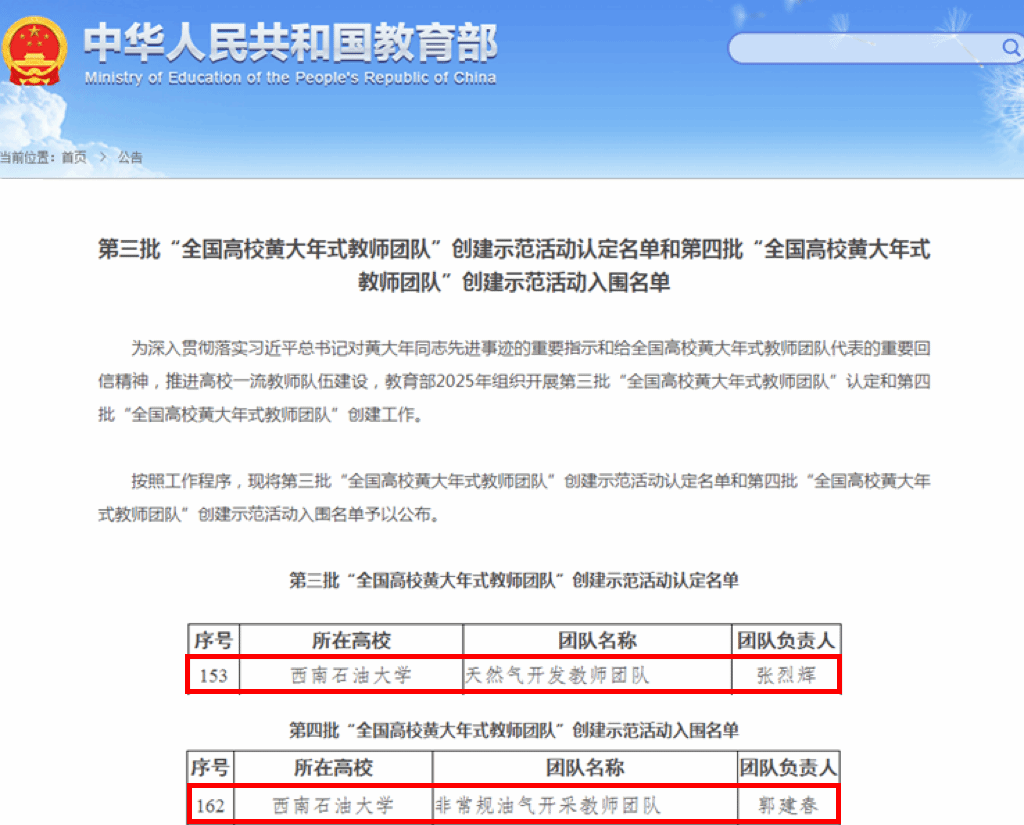The image size is (1024, 825).
Task: Click the 张烈辉 team leader cell
Action: pos(786,675)
